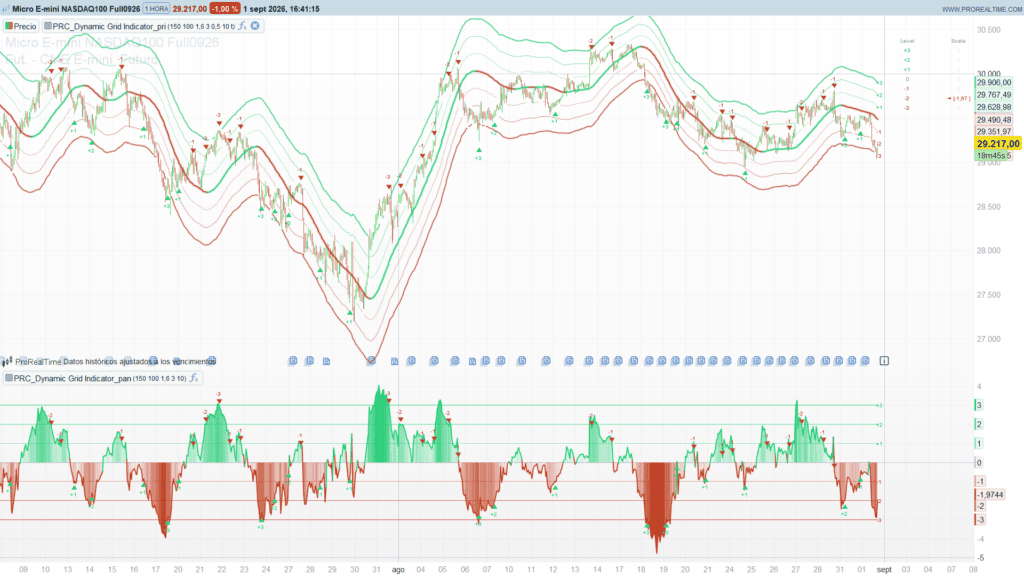Screen dimensions: 1024x576
Task: Click red level -3 tag on oscillator axis
Action: coord(980,520)
